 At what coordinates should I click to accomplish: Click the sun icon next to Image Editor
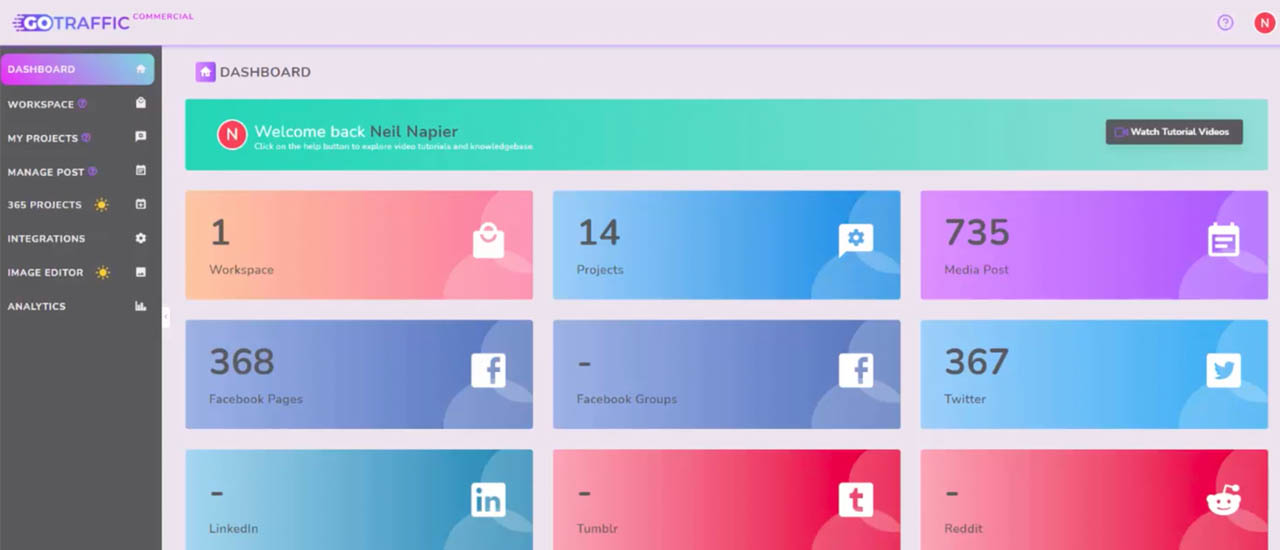tap(103, 272)
